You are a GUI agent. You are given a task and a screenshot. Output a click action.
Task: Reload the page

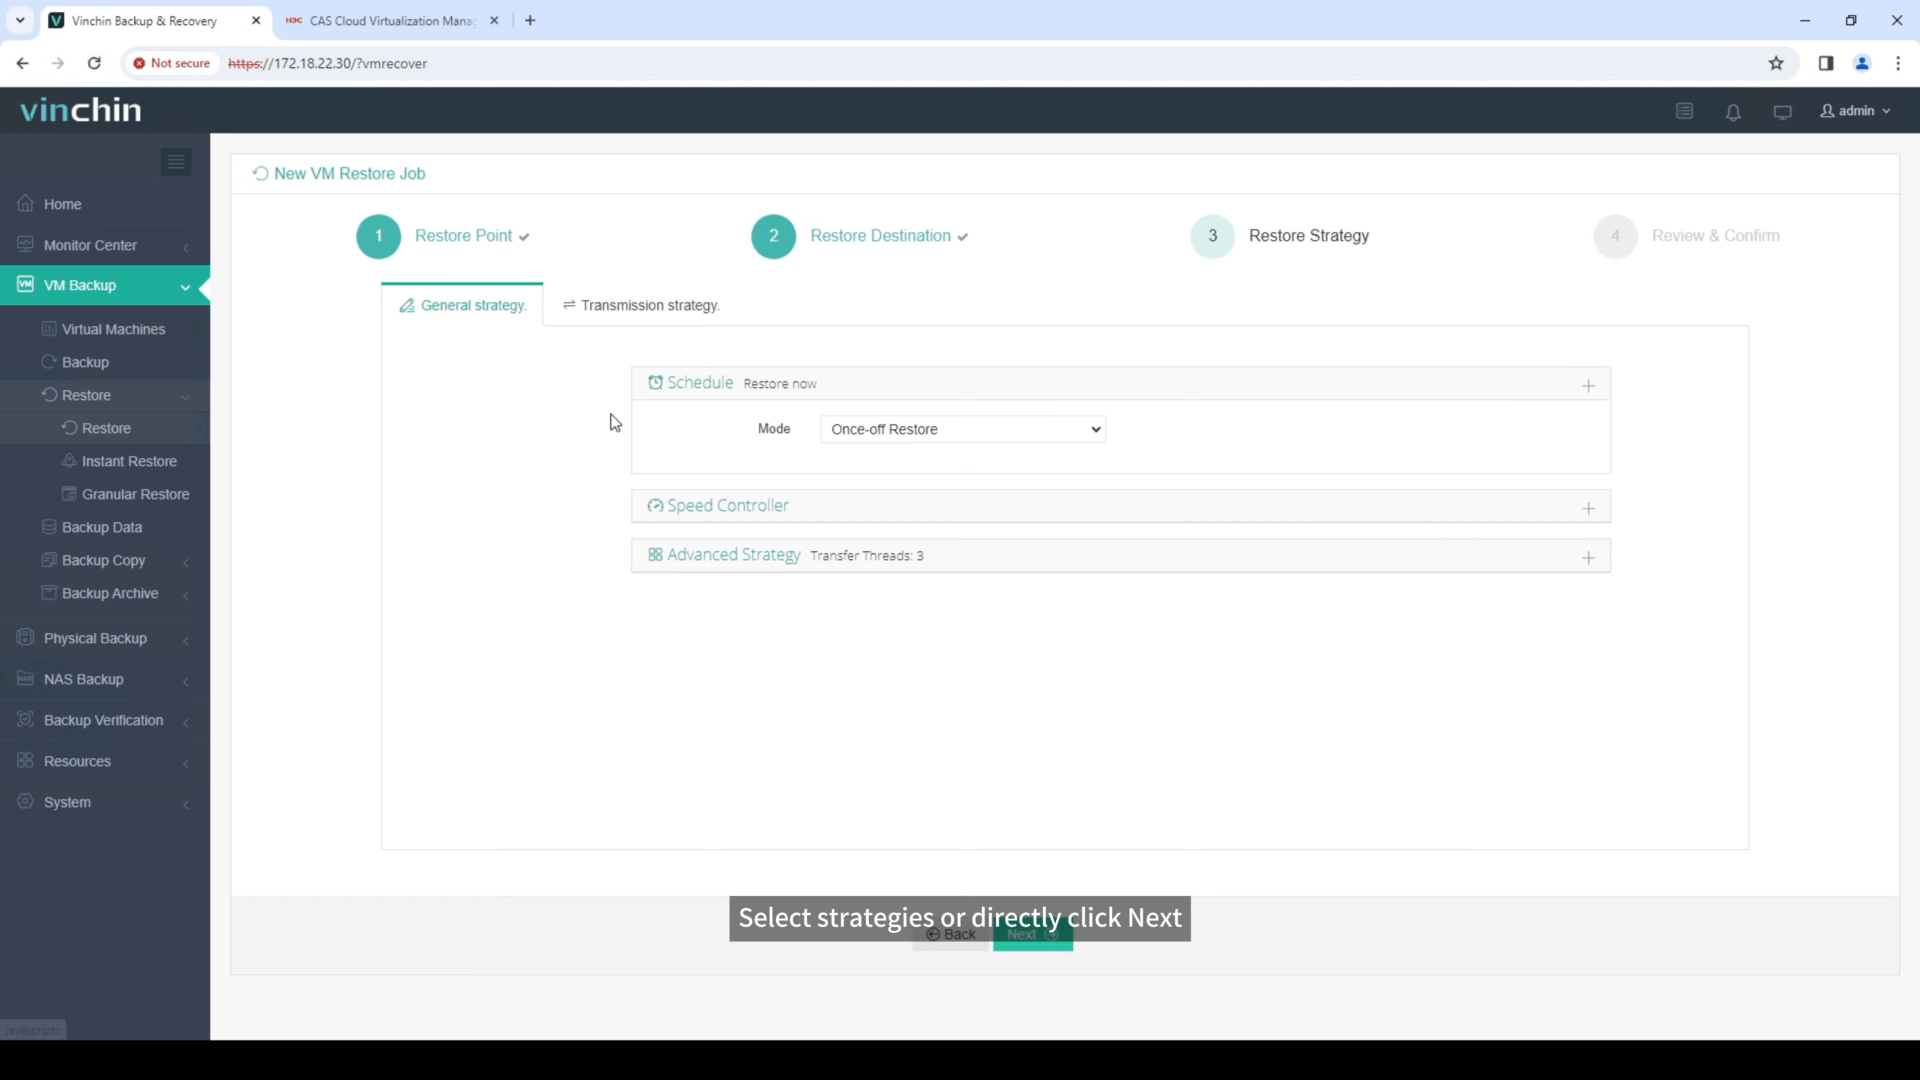coord(94,63)
